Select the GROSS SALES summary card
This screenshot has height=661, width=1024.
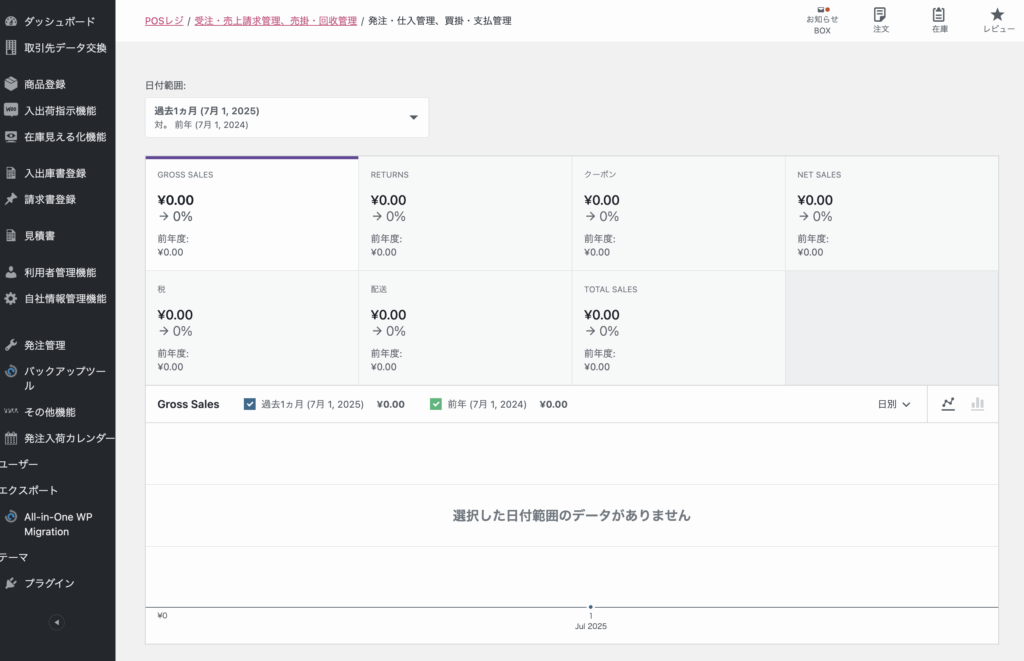[x=251, y=213]
